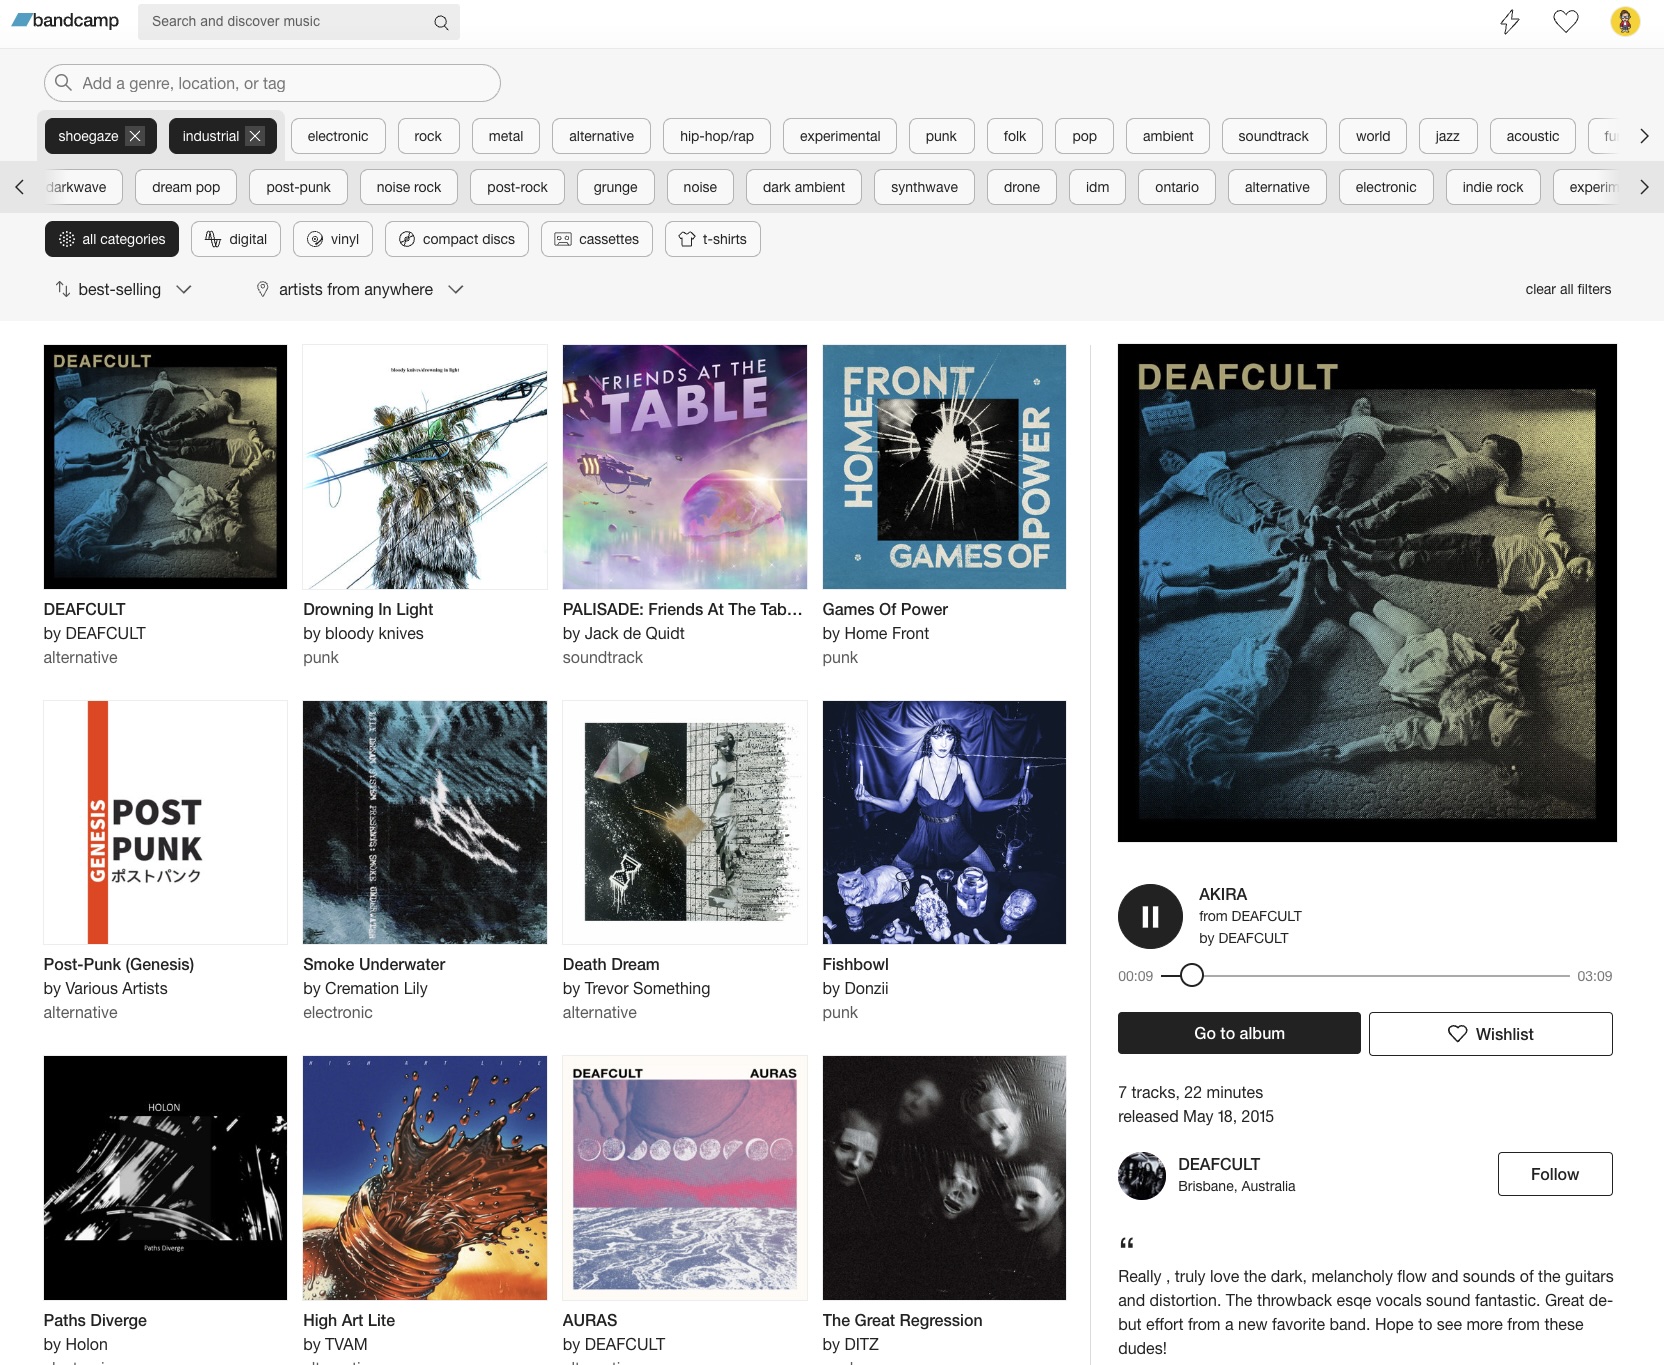1664x1365 pixels.
Task: Open the large DEAFCULT cover in sidebar
Action: click(1367, 593)
